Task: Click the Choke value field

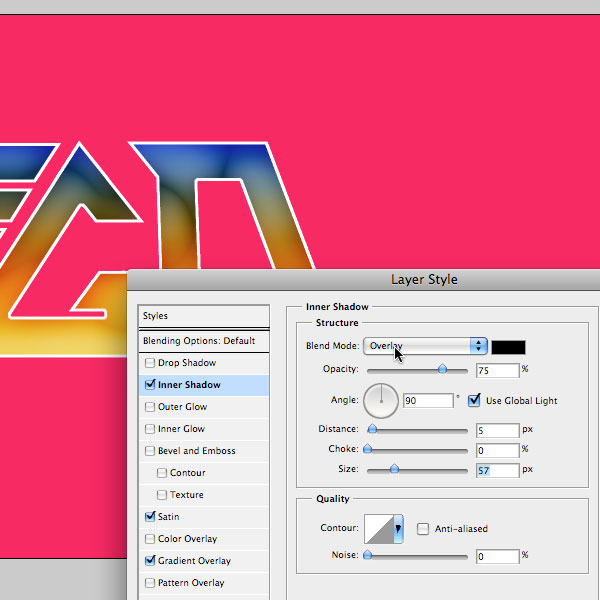Action: (497, 450)
